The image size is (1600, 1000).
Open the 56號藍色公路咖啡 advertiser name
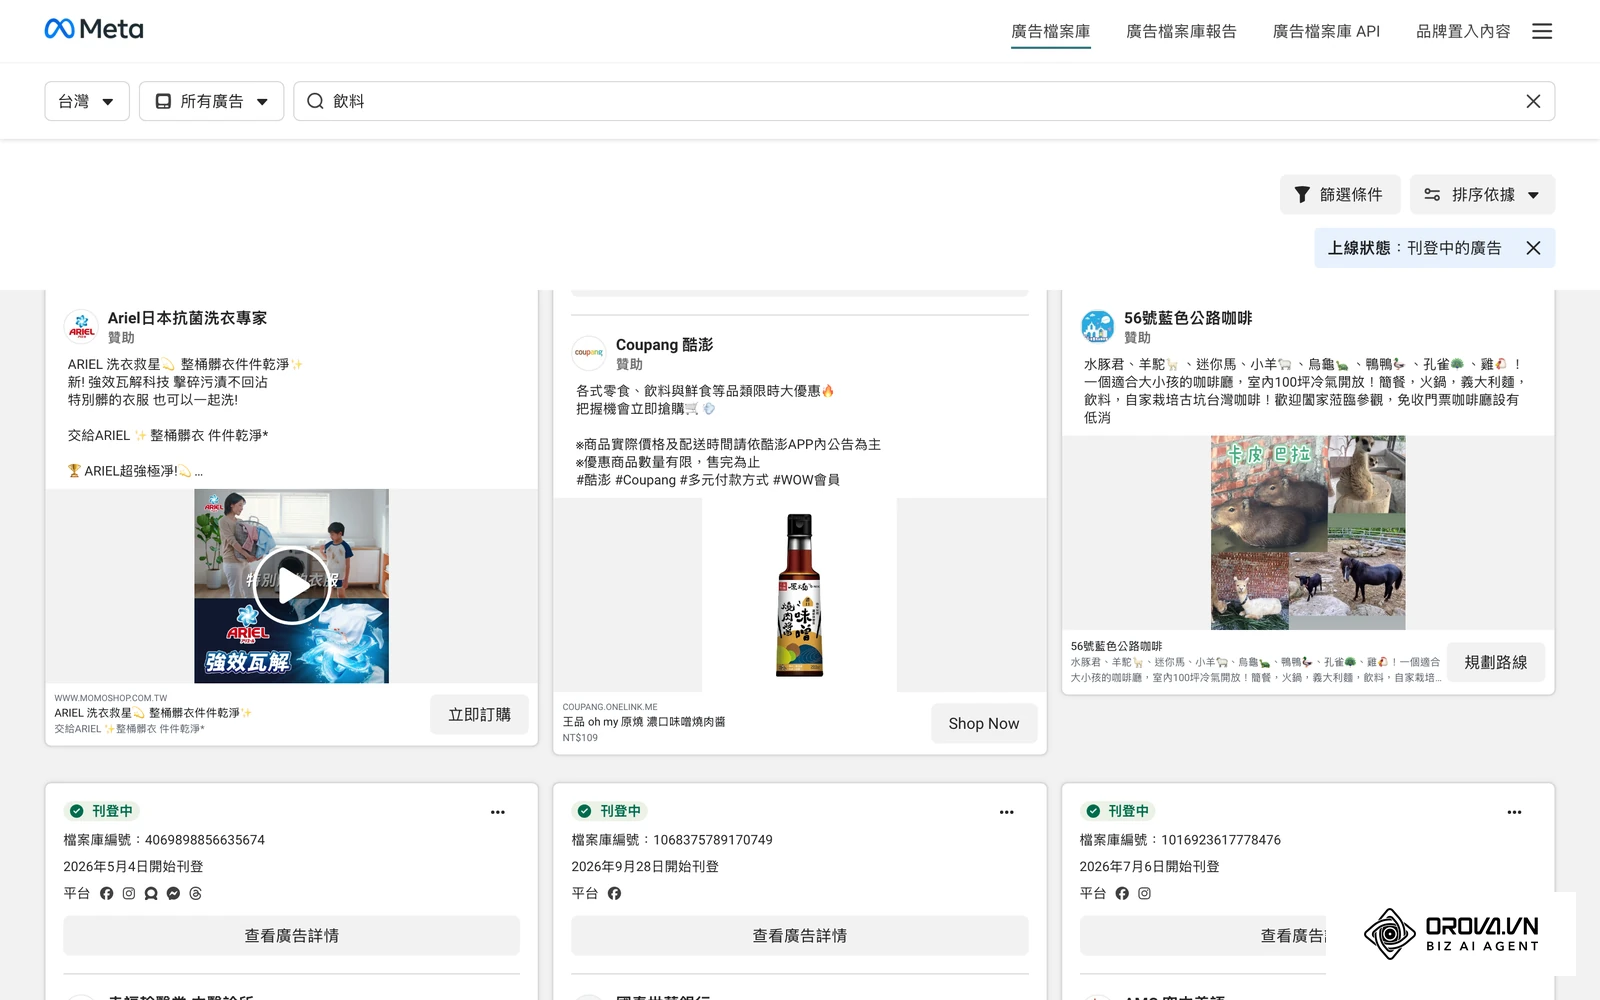point(1188,318)
